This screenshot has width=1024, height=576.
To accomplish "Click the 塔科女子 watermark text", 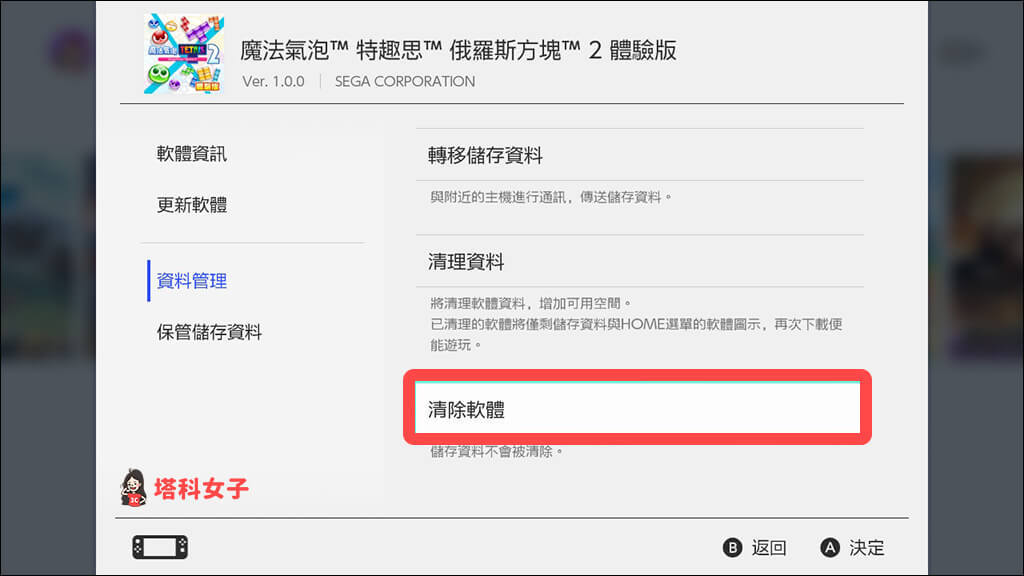I will coord(201,489).
